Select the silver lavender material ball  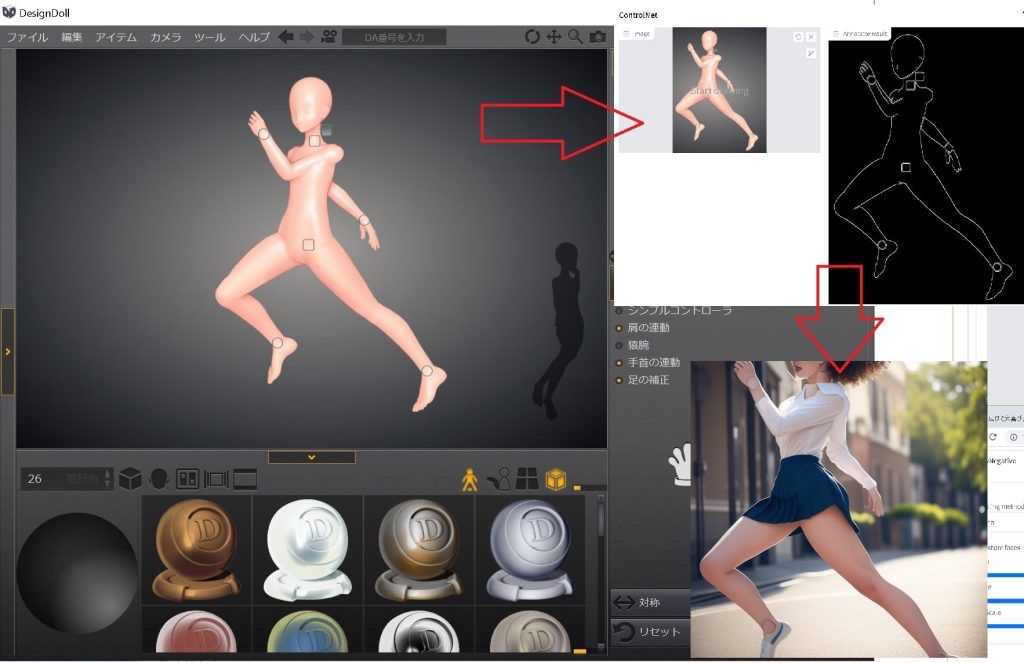(x=530, y=549)
